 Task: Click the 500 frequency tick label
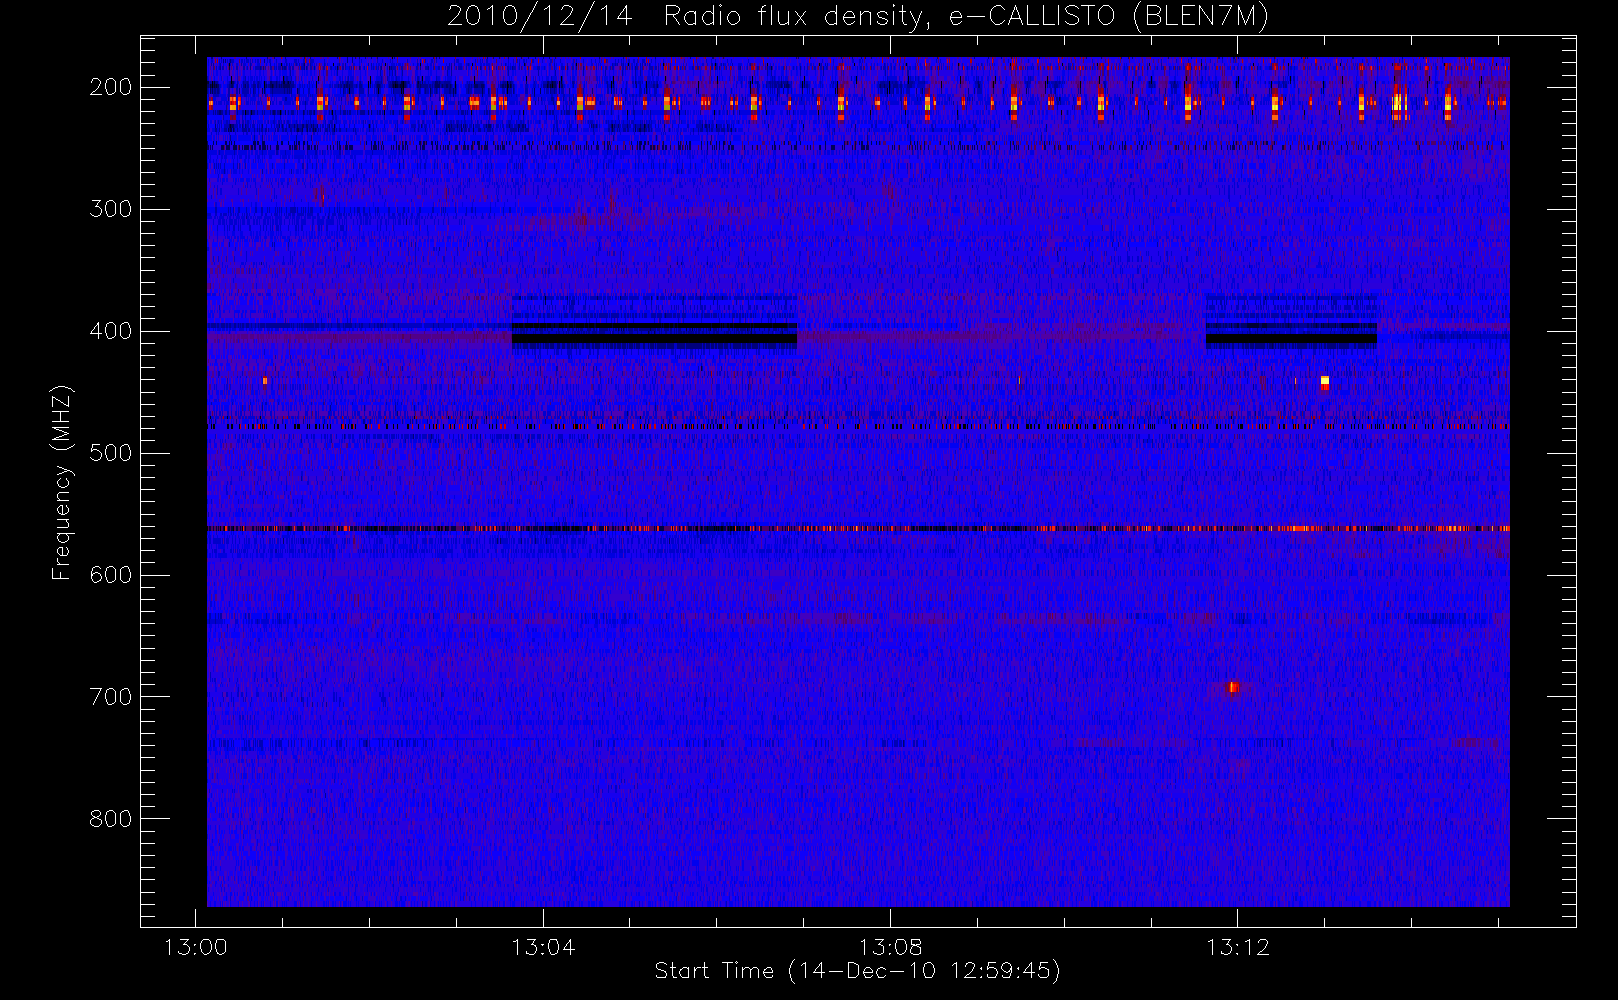(111, 453)
